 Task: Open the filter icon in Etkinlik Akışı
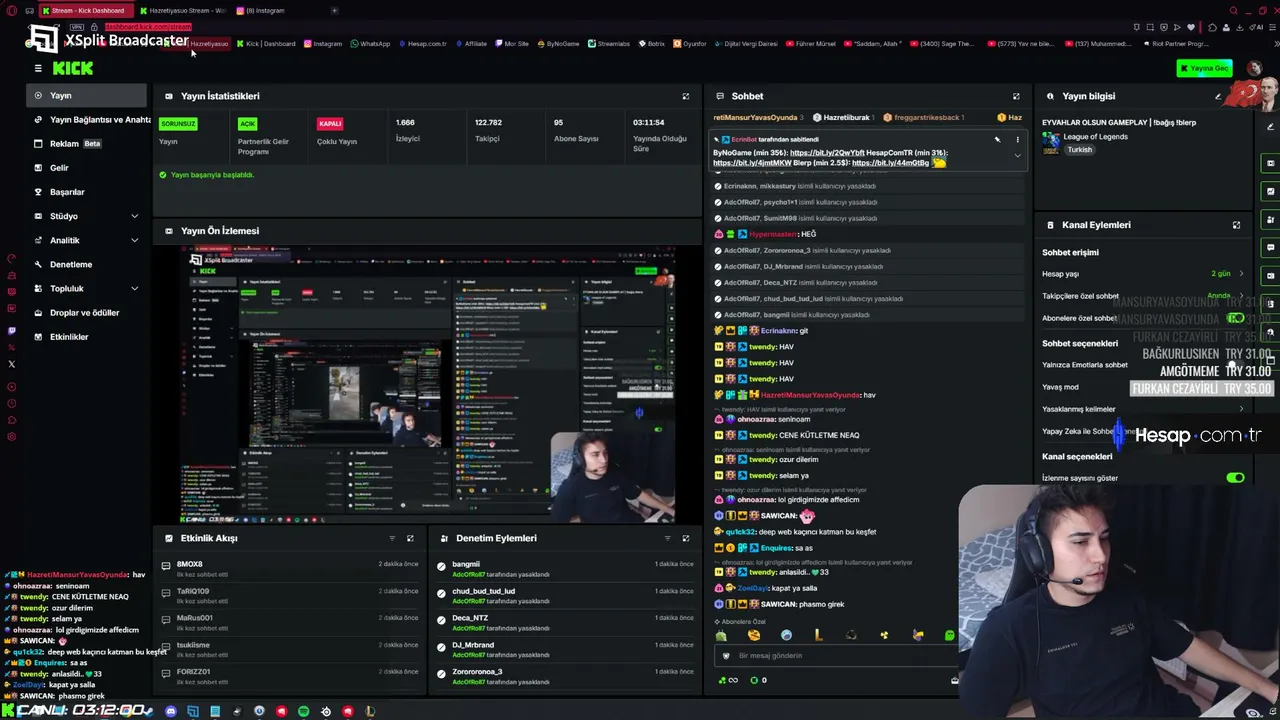pos(392,538)
